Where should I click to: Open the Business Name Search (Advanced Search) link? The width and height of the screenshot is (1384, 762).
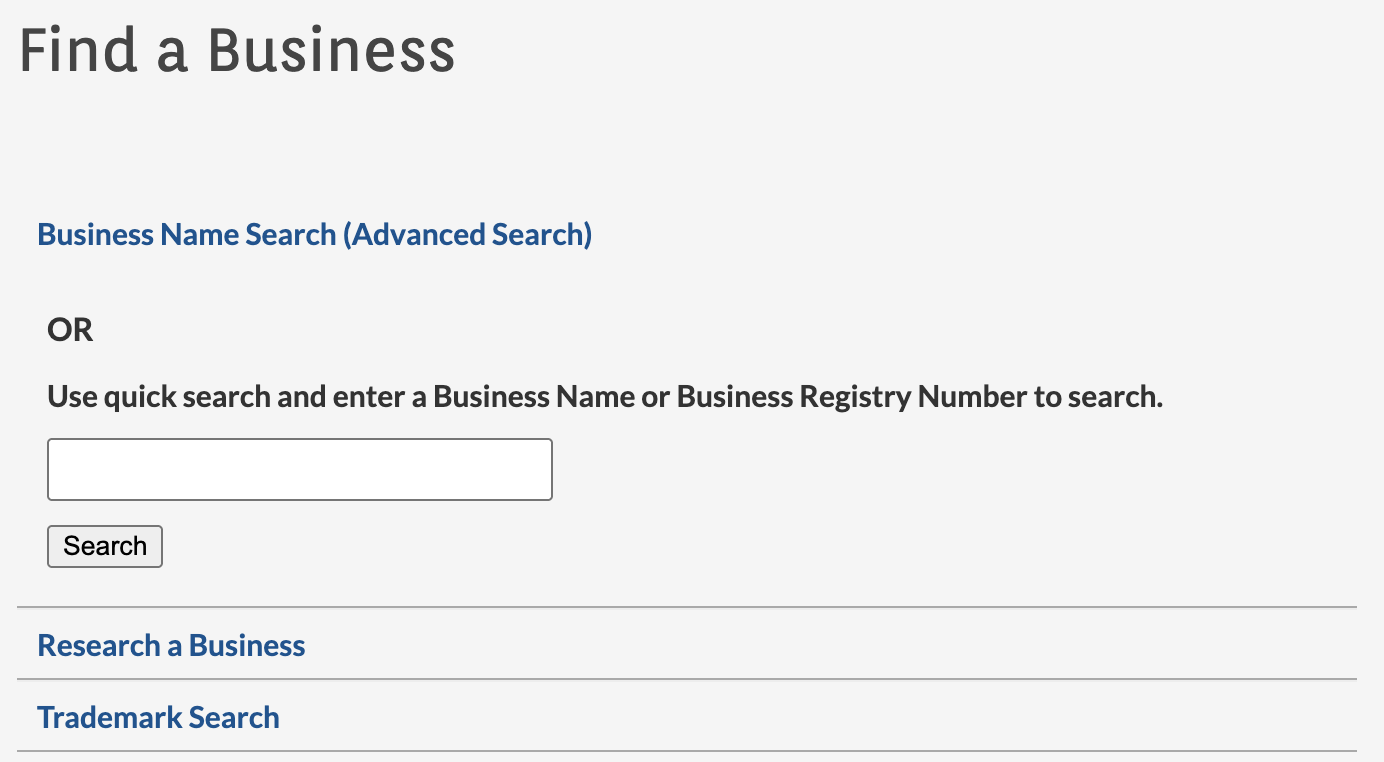(x=314, y=235)
